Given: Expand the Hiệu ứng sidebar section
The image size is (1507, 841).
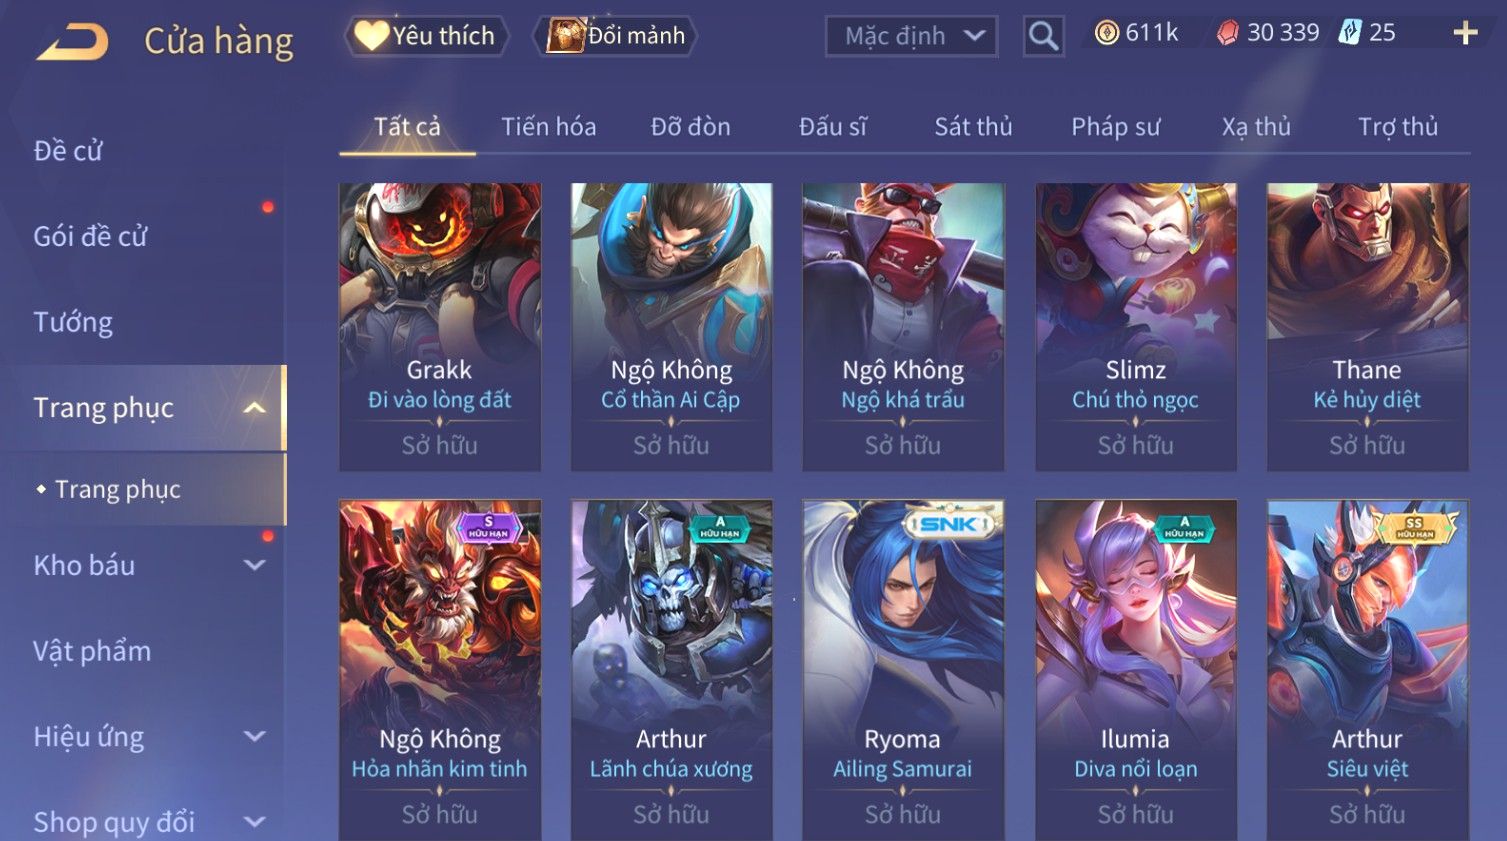Looking at the screenshot, I should [x=254, y=737].
